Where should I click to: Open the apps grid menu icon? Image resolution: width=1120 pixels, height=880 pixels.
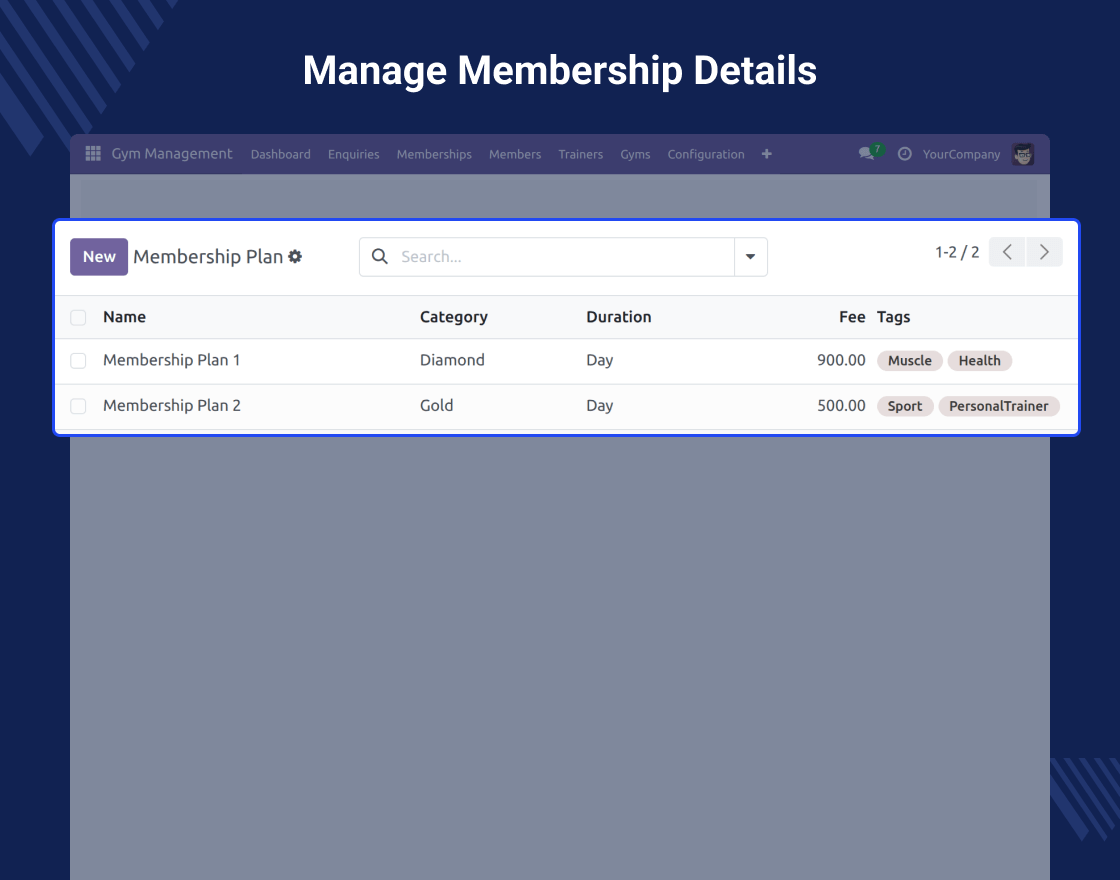tap(93, 154)
